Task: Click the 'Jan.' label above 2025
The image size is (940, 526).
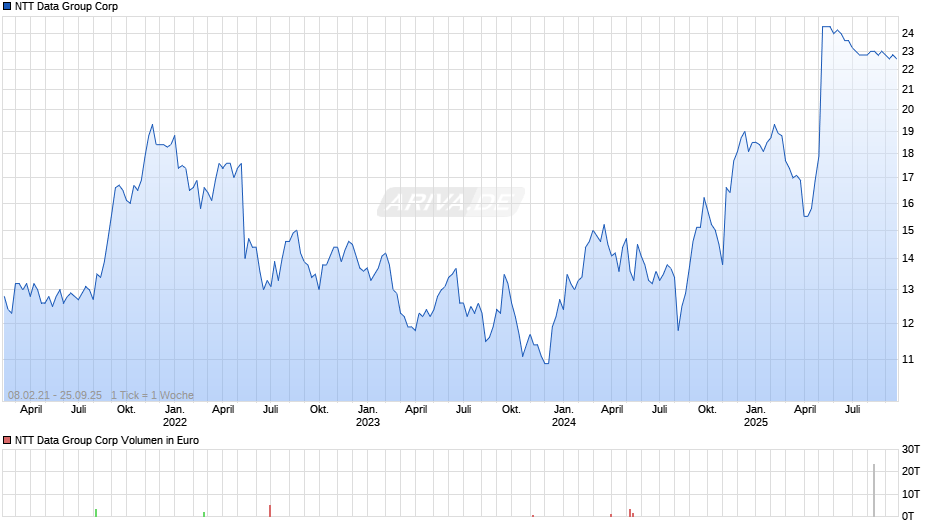Action: click(756, 410)
